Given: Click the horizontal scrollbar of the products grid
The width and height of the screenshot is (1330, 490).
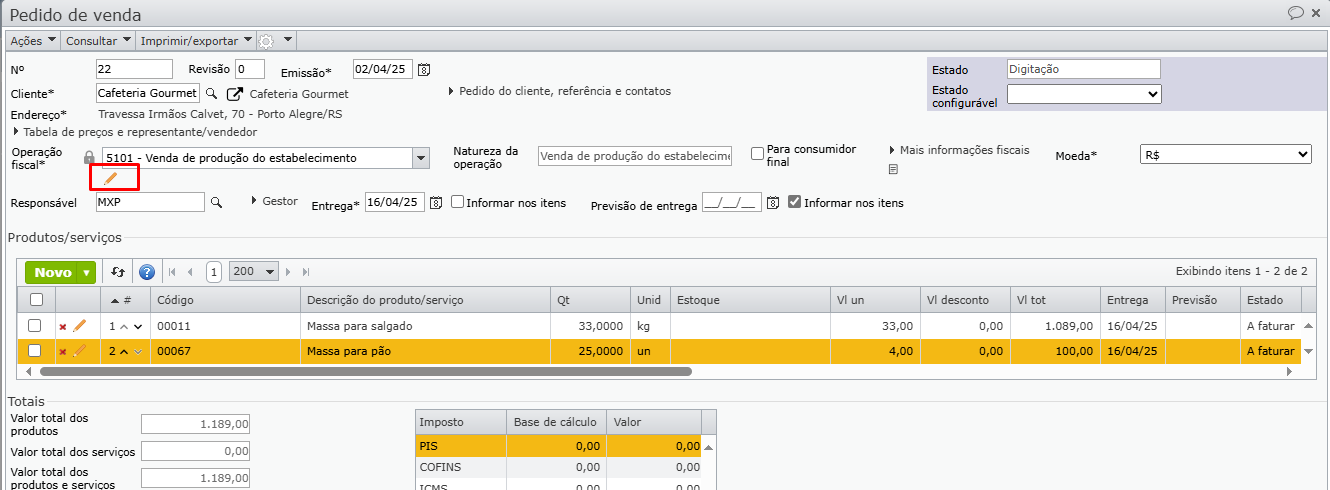Looking at the screenshot, I should pyautogui.click(x=365, y=371).
